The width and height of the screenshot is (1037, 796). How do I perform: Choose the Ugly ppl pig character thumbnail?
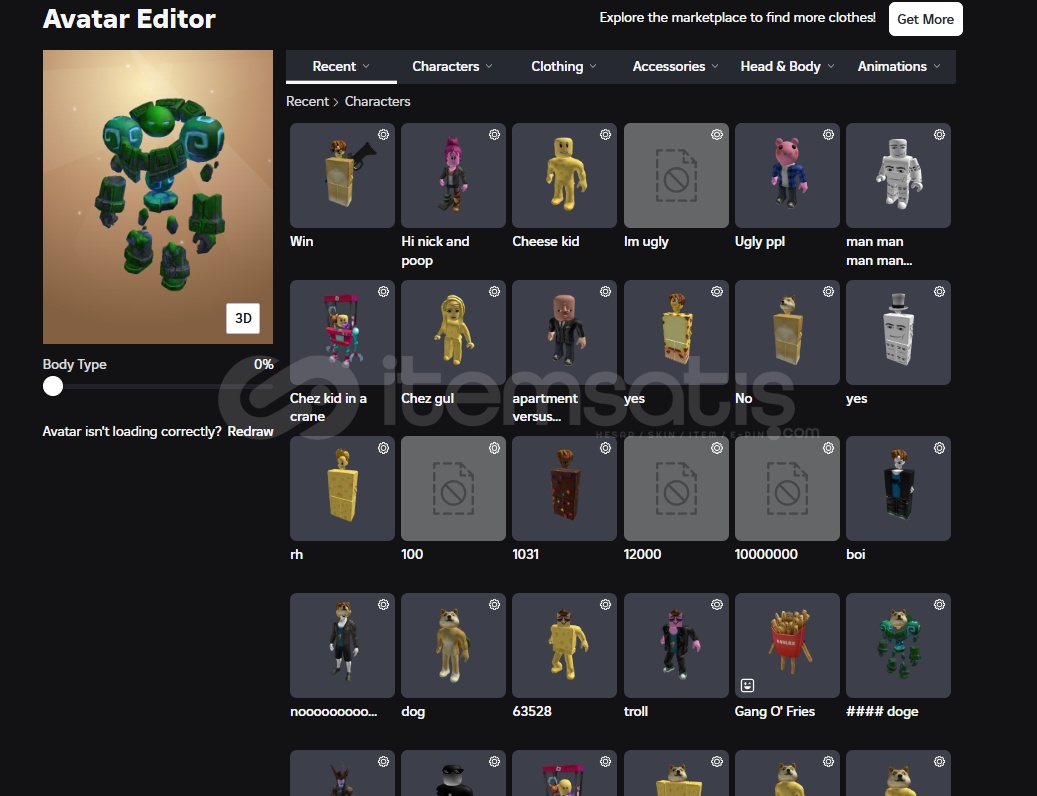coord(787,176)
